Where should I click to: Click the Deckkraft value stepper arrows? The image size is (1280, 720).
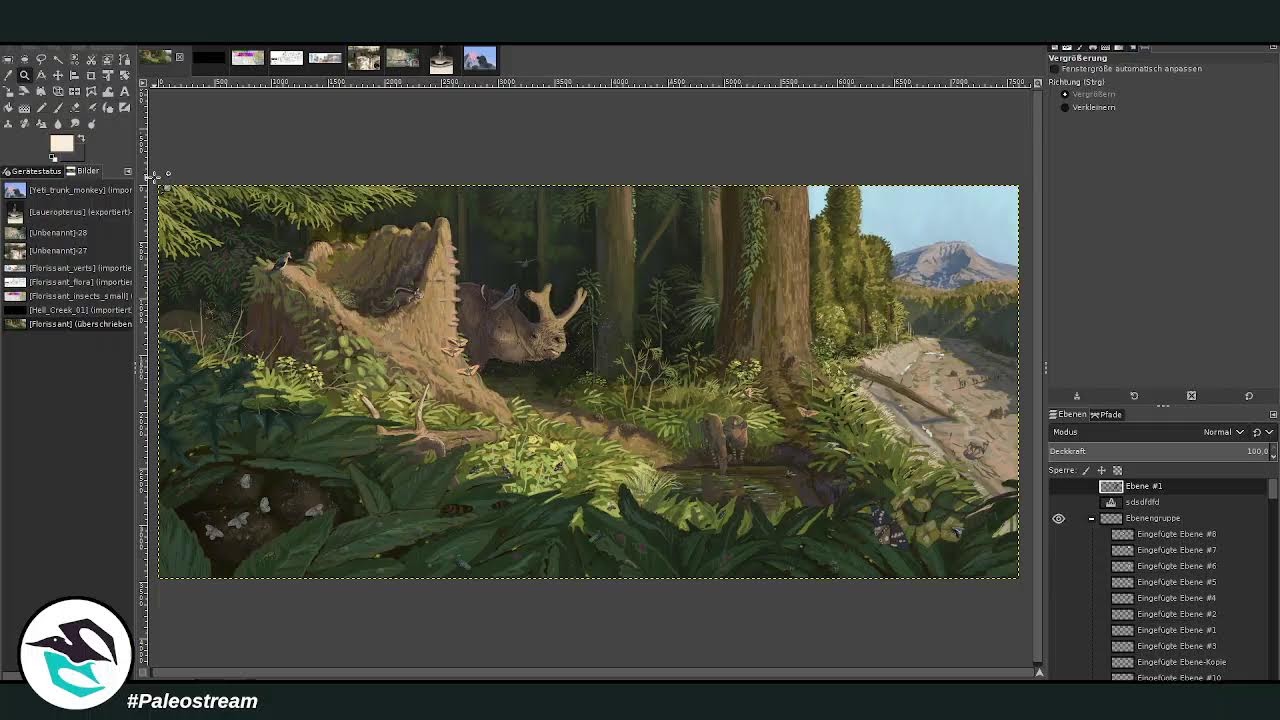(x=1273, y=451)
